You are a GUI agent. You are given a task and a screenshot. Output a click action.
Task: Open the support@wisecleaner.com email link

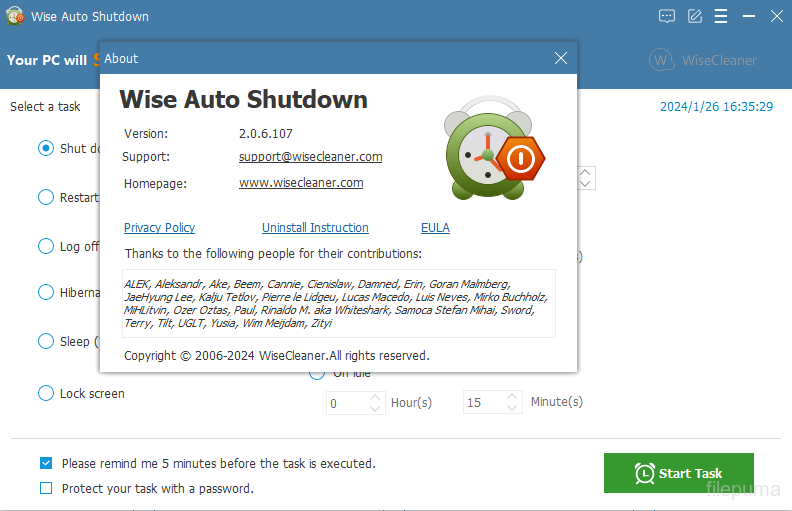click(310, 157)
